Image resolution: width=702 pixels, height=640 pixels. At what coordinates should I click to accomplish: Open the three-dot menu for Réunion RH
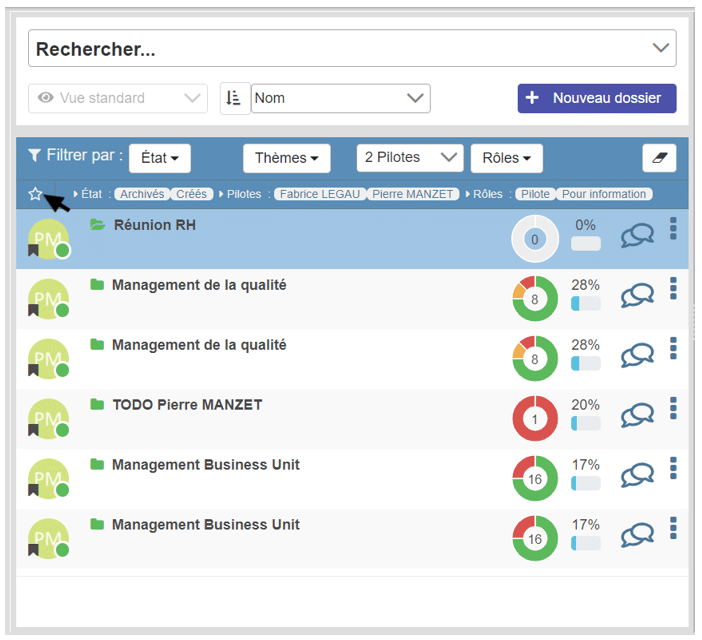tap(673, 229)
